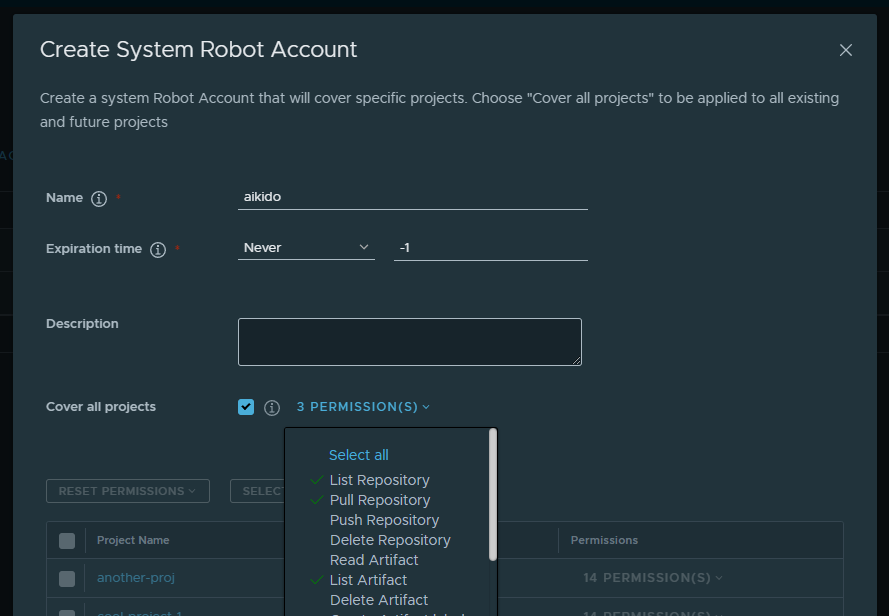Expand the RESET PERMISSIONS dropdown
This screenshot has width=889, height=616.
pyautogui.click(x=128, y=491)
